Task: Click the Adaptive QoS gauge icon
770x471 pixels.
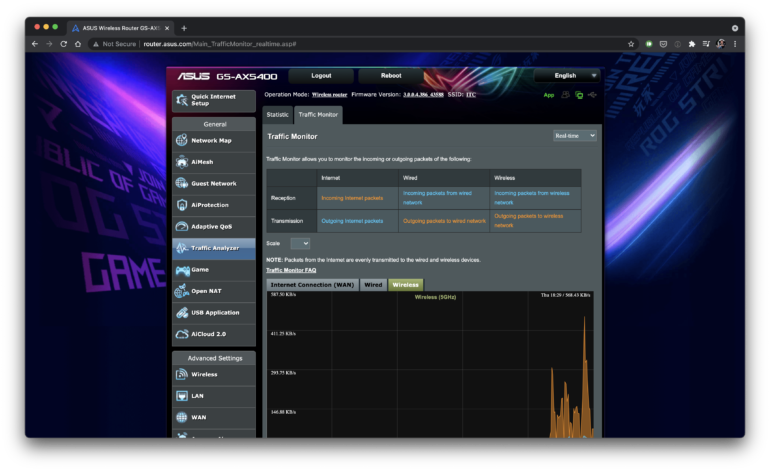Action: tap(182, 226)
